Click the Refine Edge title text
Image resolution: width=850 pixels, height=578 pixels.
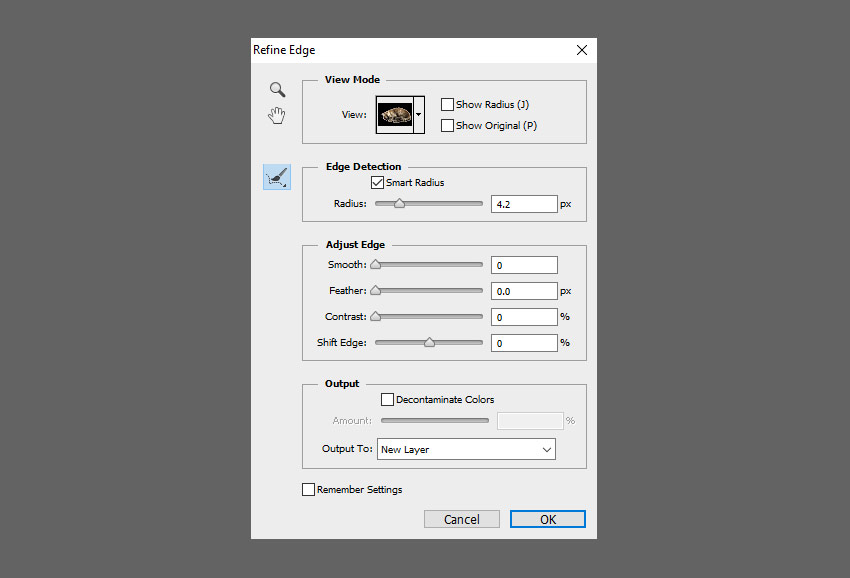click(284, 50)
